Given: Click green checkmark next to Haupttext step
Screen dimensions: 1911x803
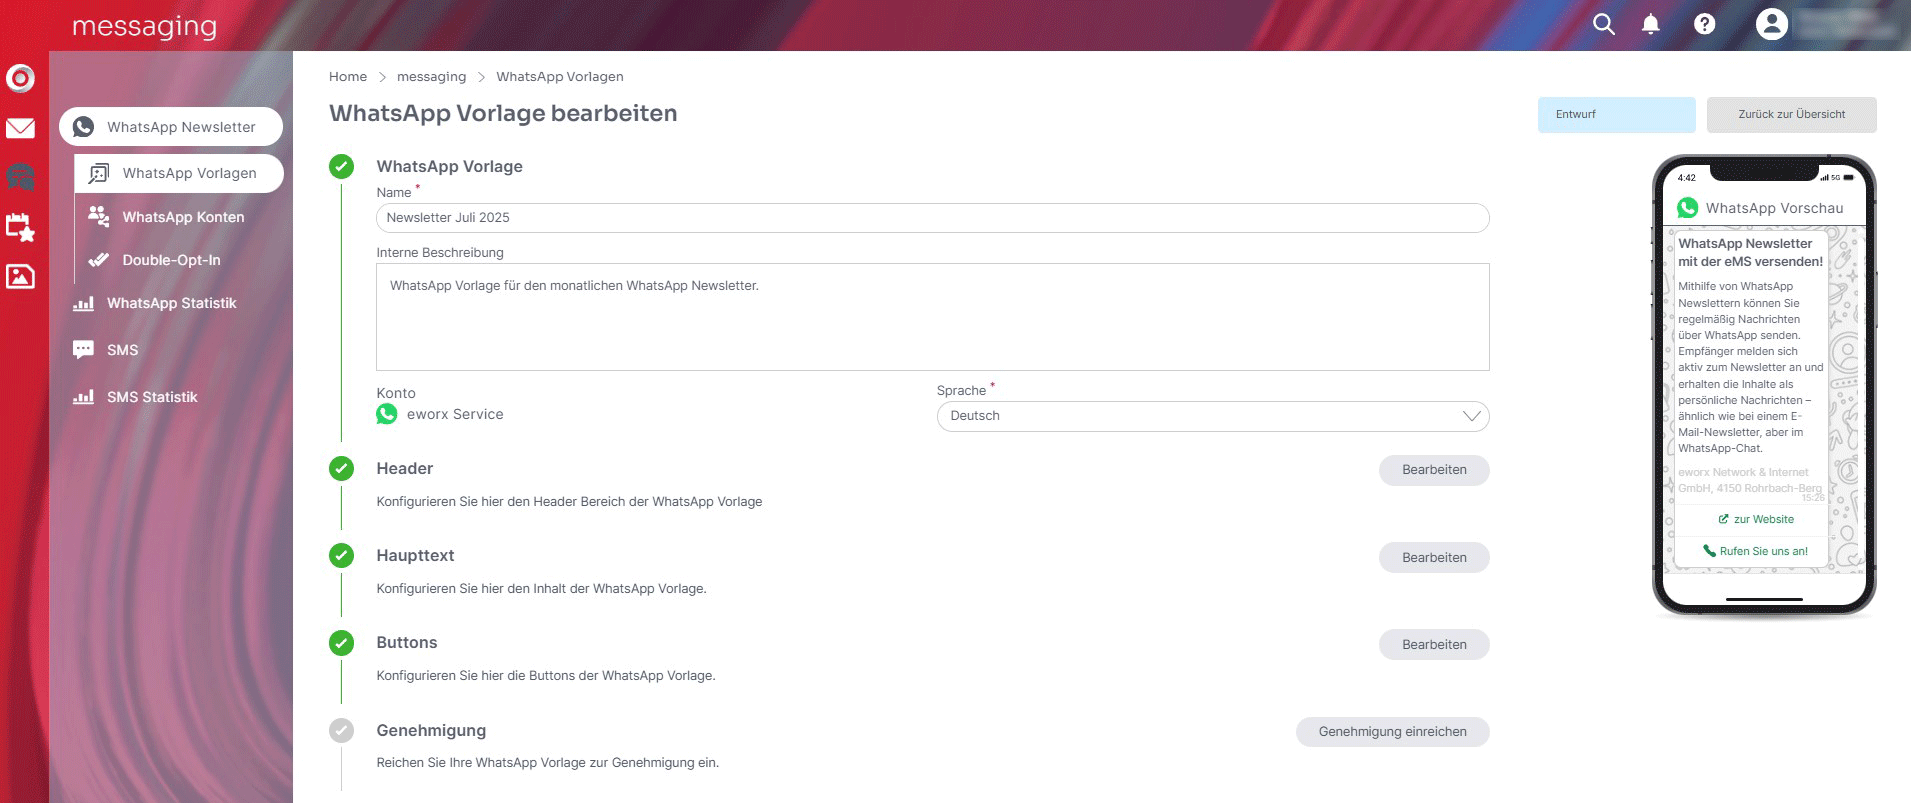Looking at the screenshot, I should (x=341, y=555).
